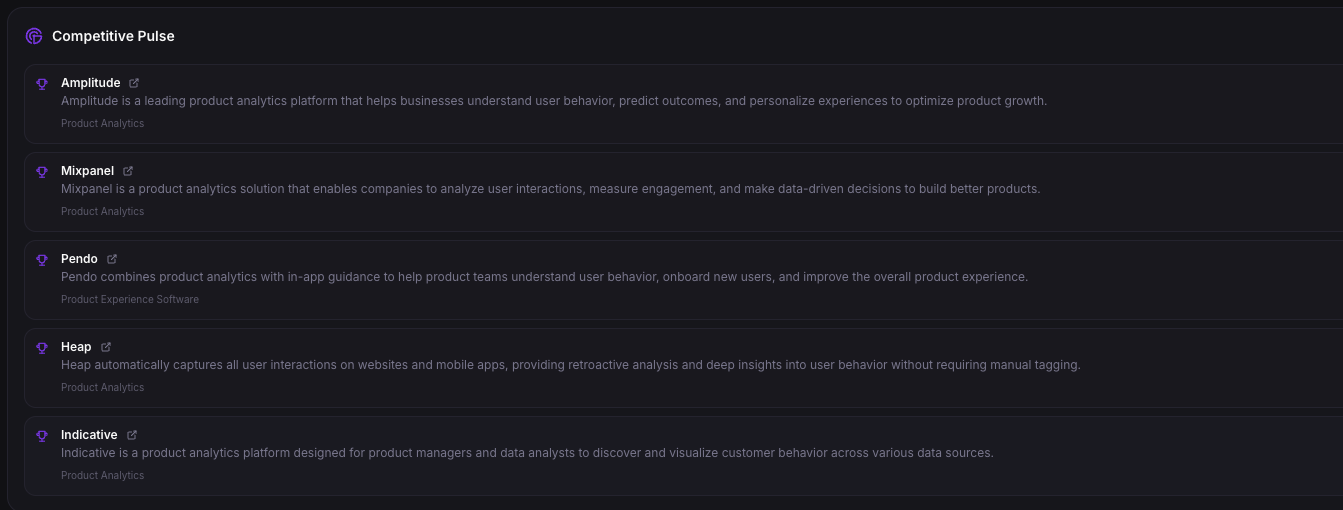Click the Mixpanel competitor name
This screenshot has height=510, width=1343.
(x=87, y=171)
